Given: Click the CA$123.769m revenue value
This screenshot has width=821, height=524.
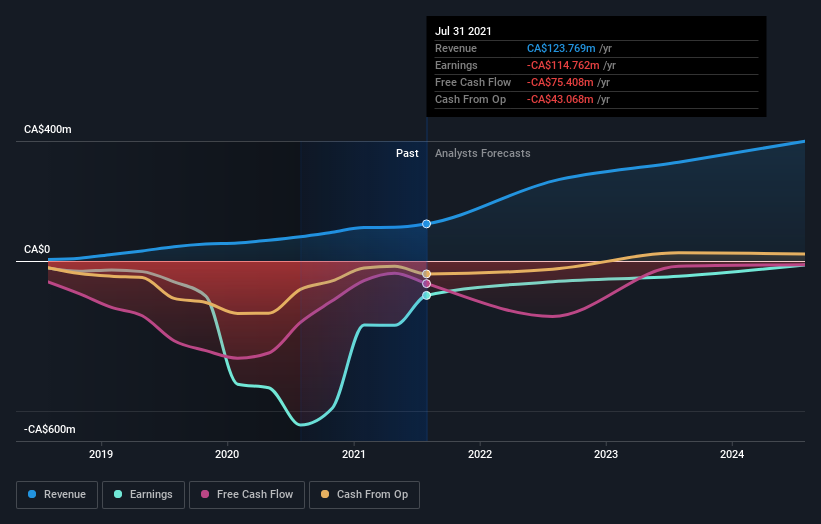Looking at the screenshot, I should pos(561,48).
